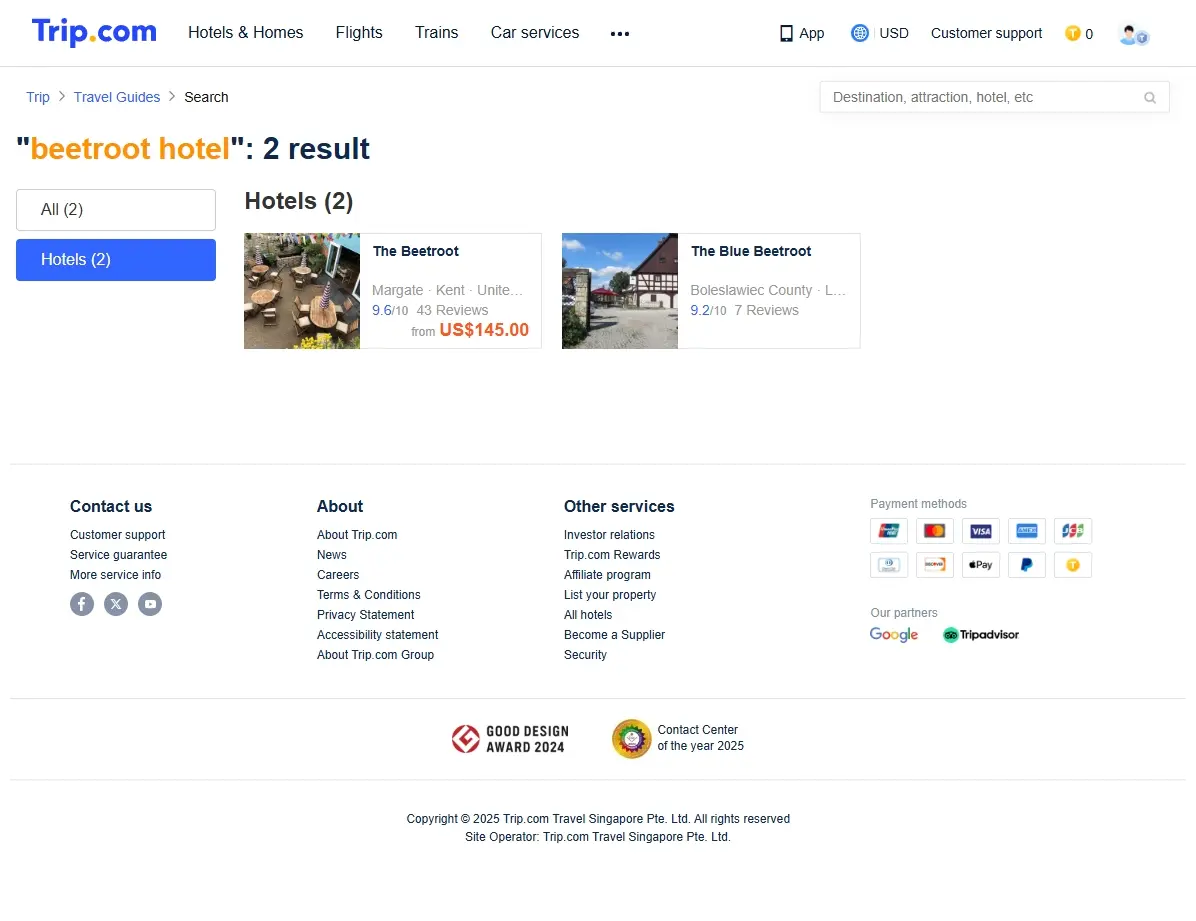Open Affiliate program link

(x=607, y=575)
